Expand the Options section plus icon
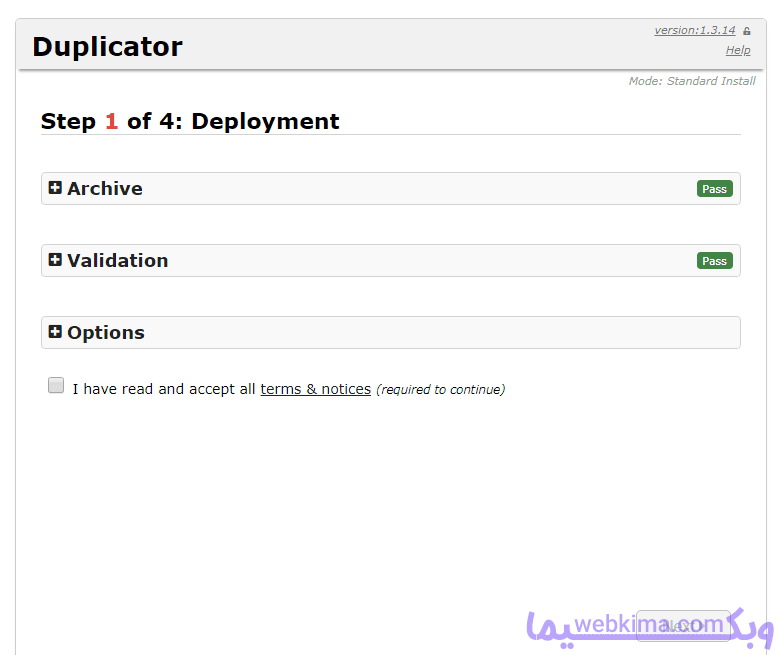Screen dimensions: 780x655 pos(55,332)
